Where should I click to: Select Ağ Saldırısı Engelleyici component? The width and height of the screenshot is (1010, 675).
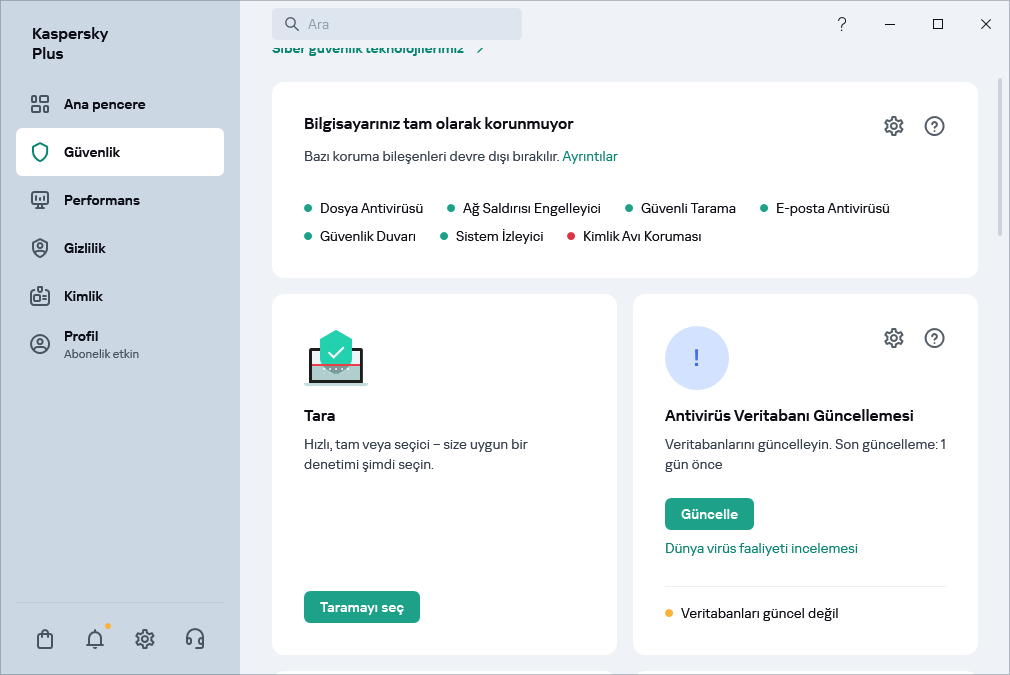pos(524,208)
